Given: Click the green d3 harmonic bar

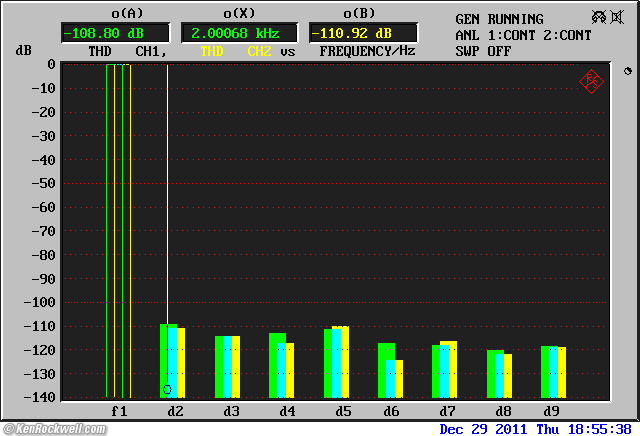Looking at the screenshot, I should 219,367.
